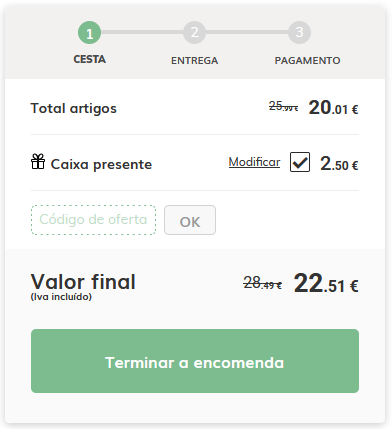Click the progress line between steps 1 and 2
The height and width of the screenshot is (429, 392).
[142, 32]
